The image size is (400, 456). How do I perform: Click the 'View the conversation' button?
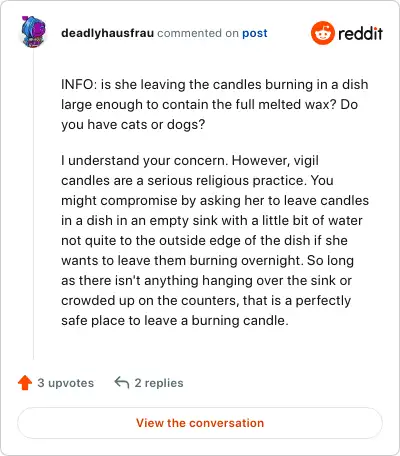[200, 423]
